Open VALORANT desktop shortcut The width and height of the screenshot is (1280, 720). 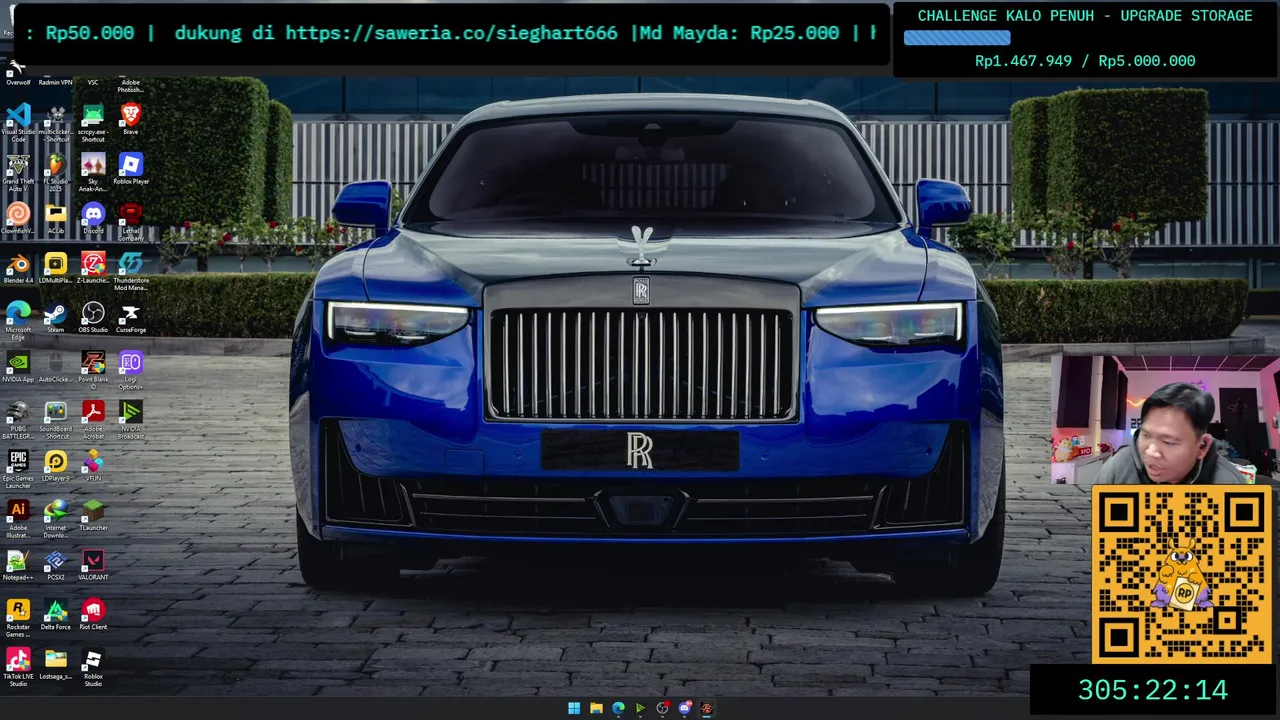point(93,564)
